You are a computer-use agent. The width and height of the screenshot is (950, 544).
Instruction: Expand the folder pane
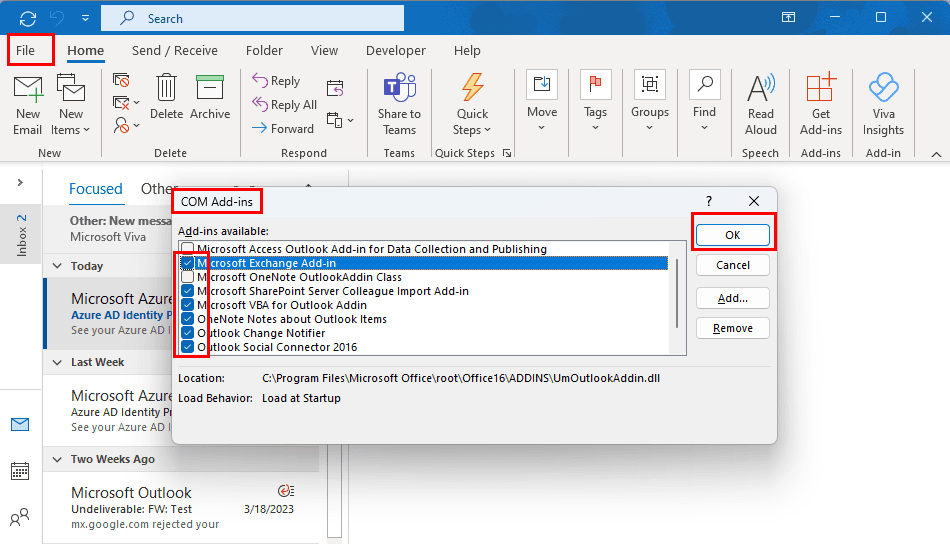click(20, 182)
